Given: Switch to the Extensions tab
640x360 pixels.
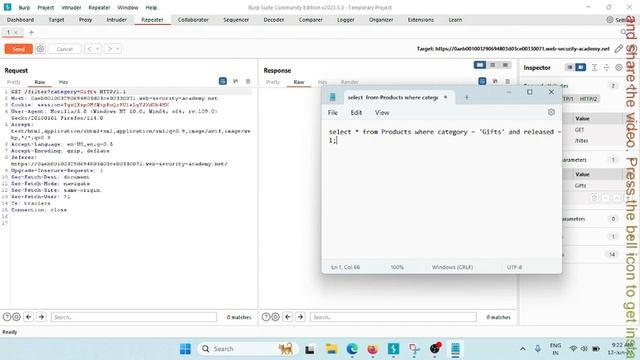Looking at the screenshot, I should point(420,20).
